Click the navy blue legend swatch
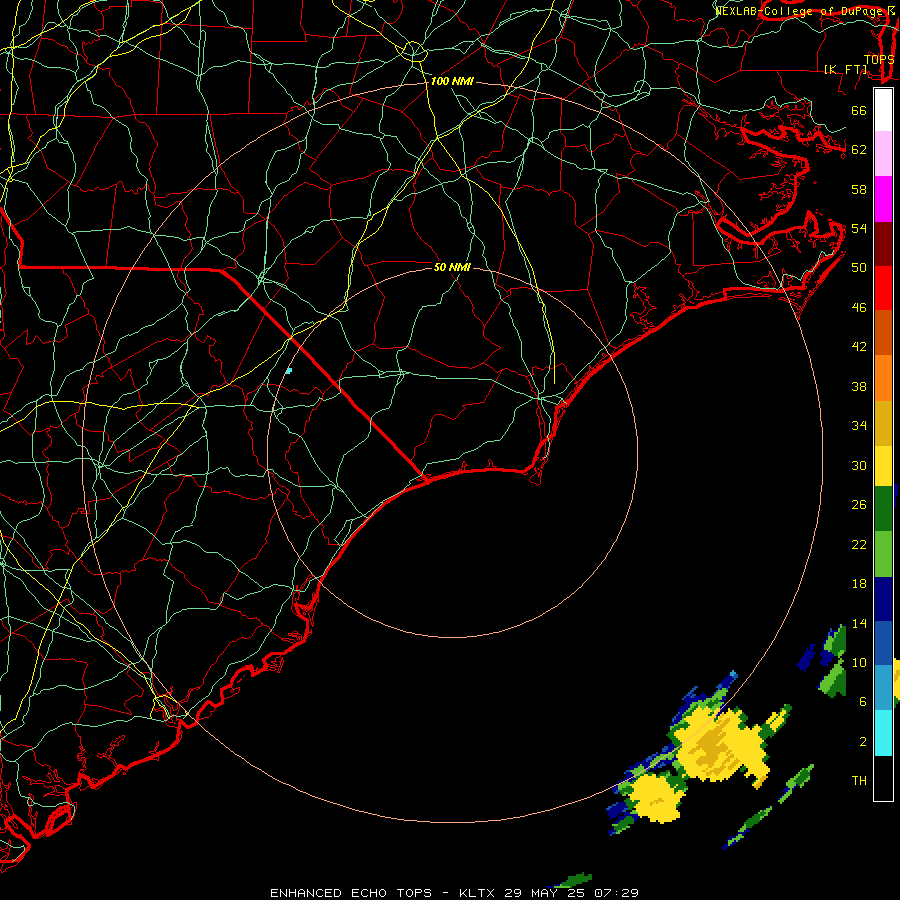 tap(883, 599)
